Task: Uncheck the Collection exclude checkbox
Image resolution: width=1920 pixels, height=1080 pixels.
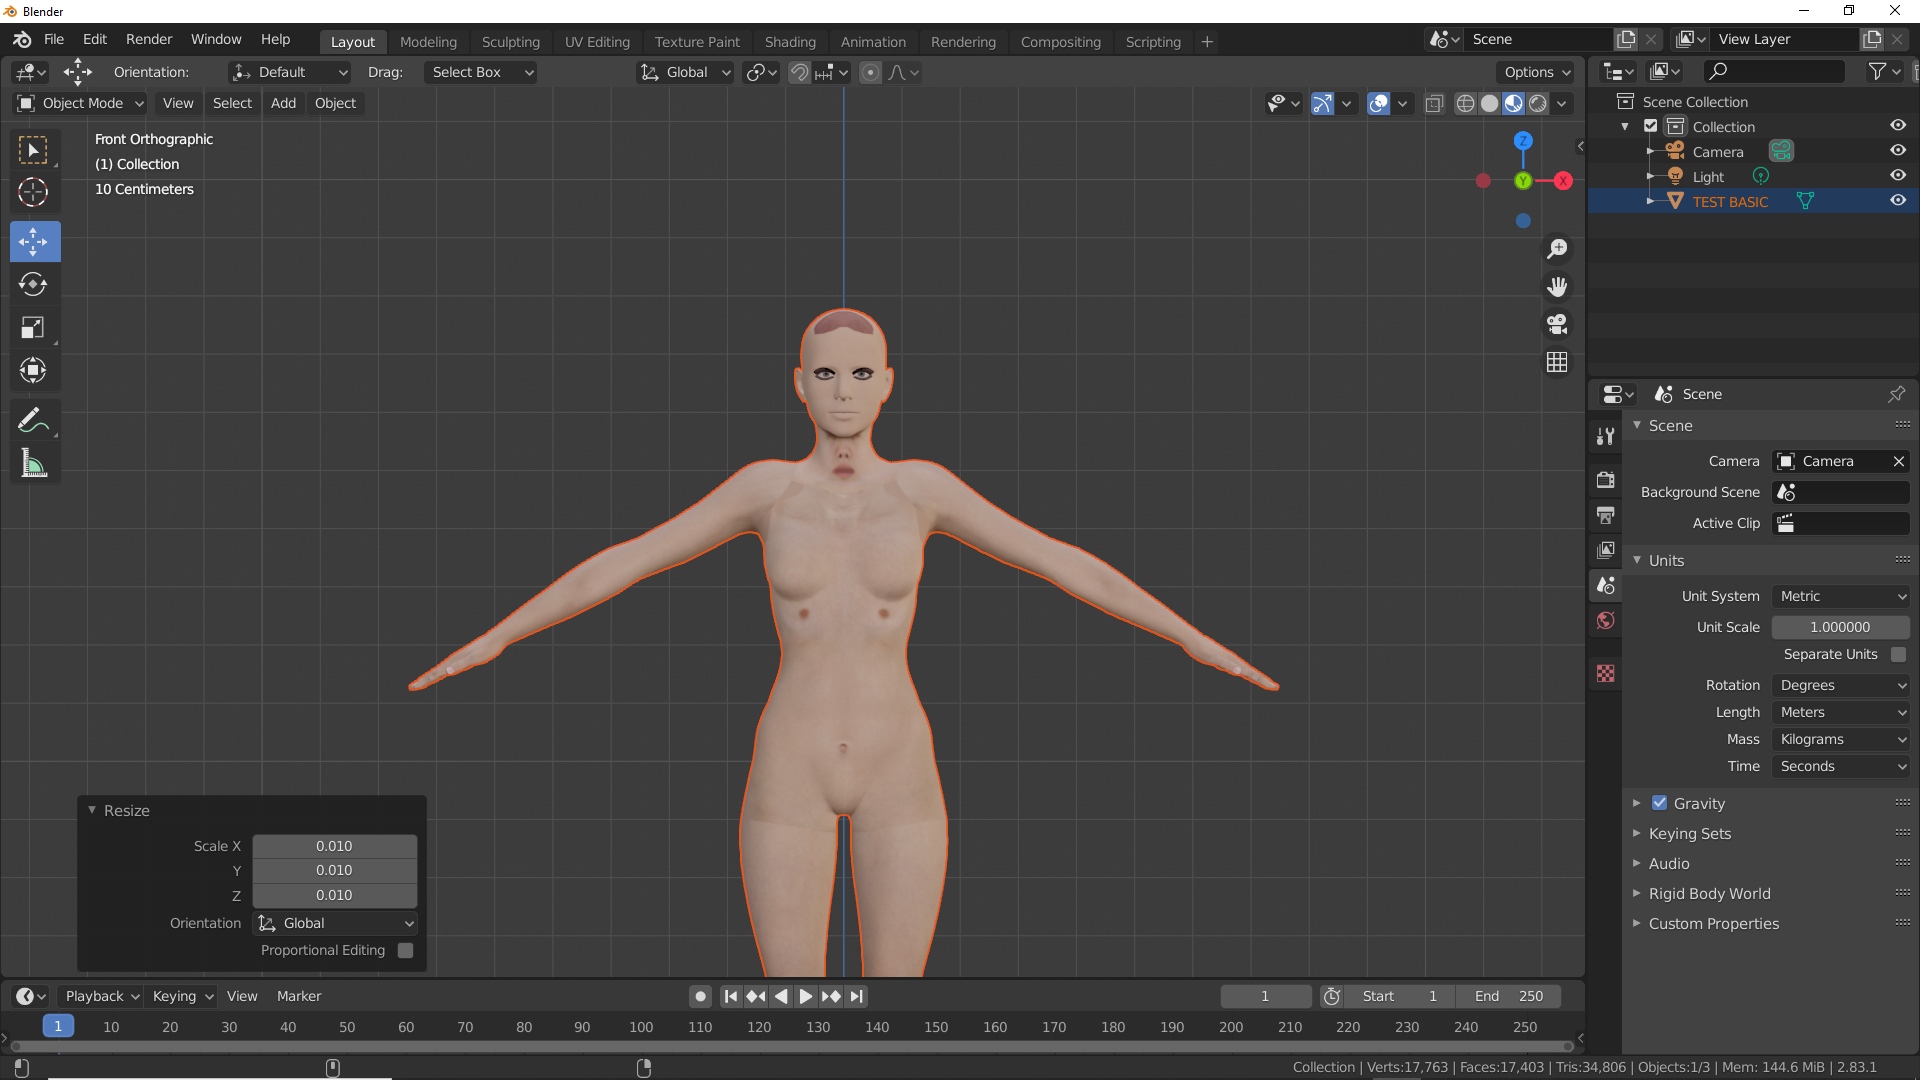Action: 1651,126
